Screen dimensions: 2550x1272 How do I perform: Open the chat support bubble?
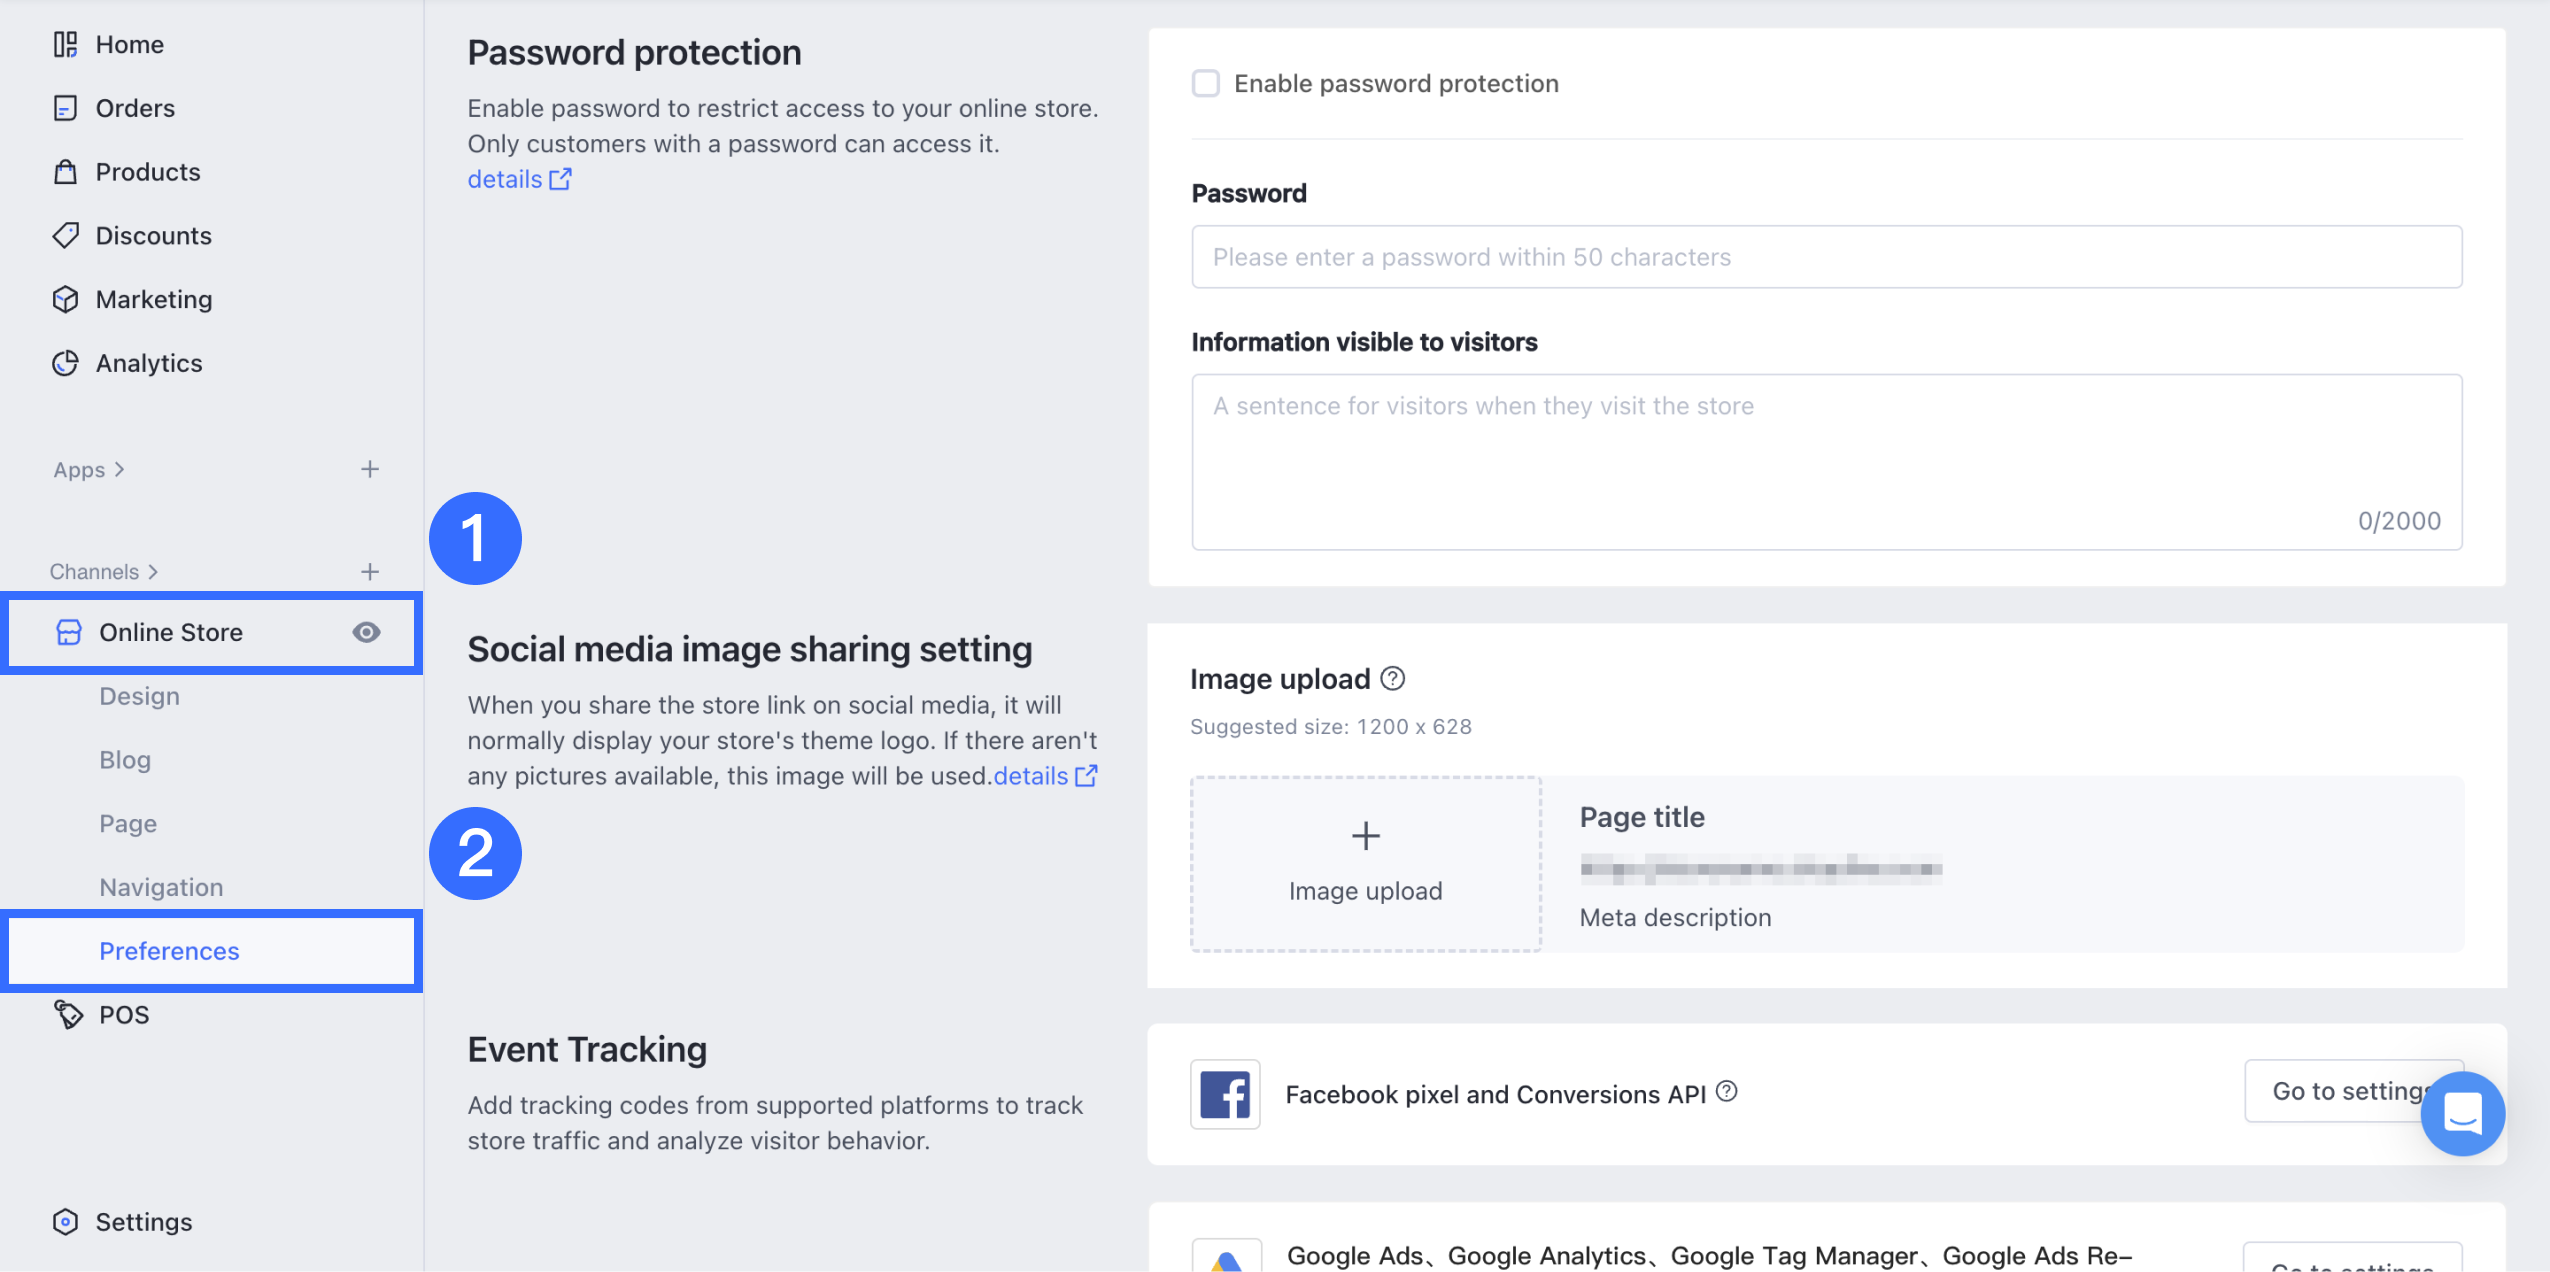click(x=2461, y=1113)
